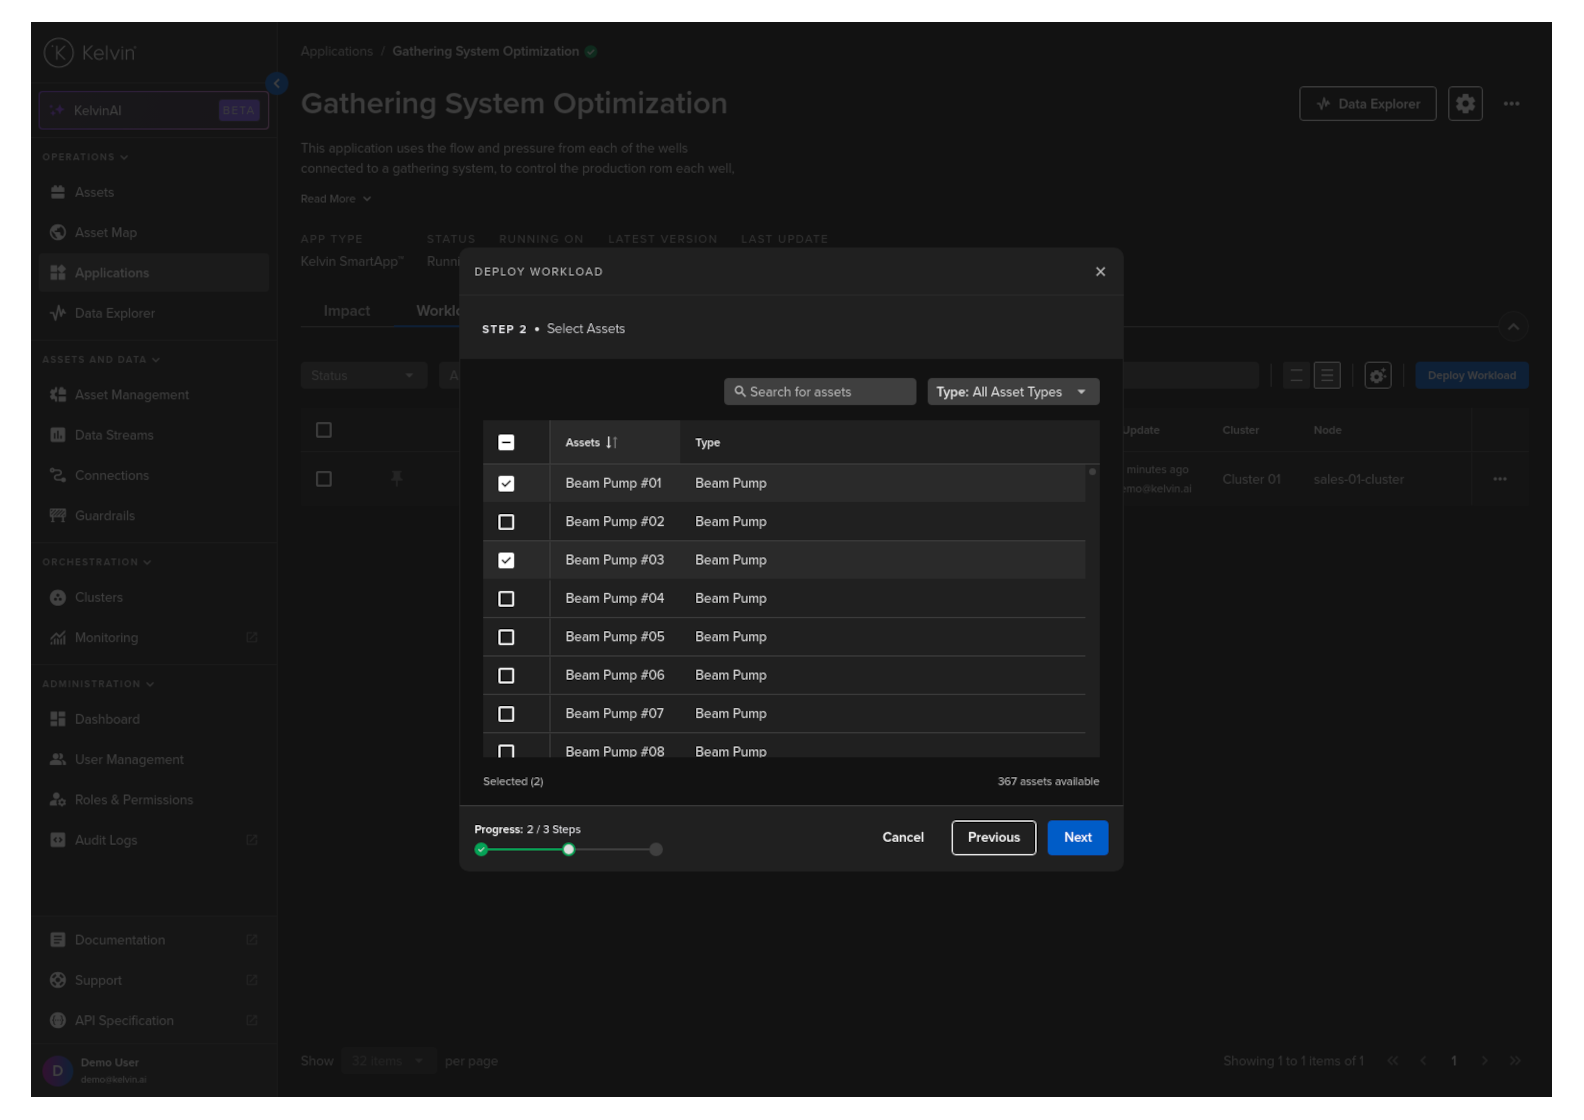The image size is (1584, 1120).
Task: Open the three-dot more options menu
Action: 1511,104
